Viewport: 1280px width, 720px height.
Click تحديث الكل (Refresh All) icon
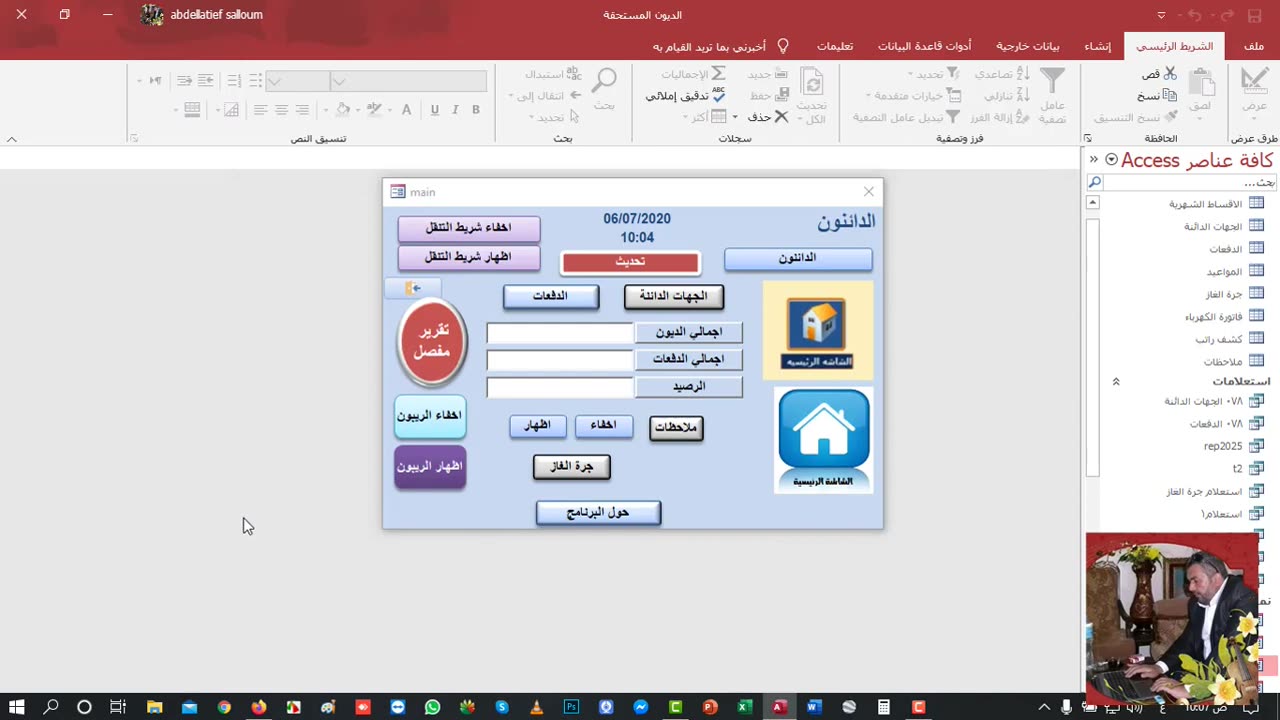click(x=811, y=82)
